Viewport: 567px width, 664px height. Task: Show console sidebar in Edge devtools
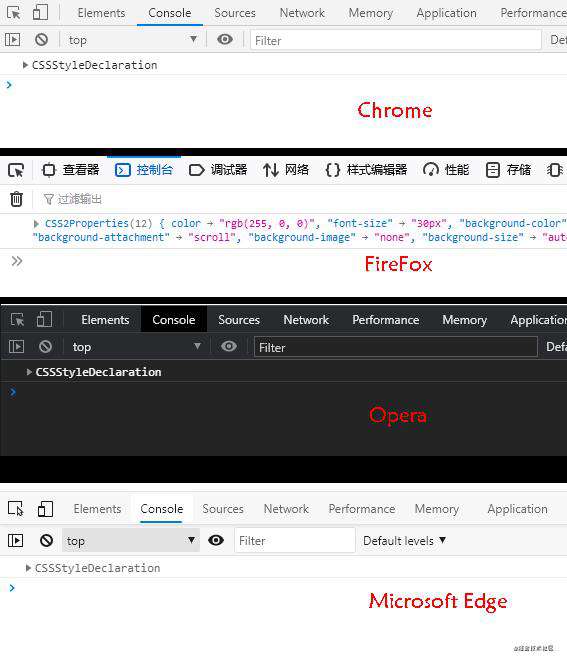click(16, 540)
